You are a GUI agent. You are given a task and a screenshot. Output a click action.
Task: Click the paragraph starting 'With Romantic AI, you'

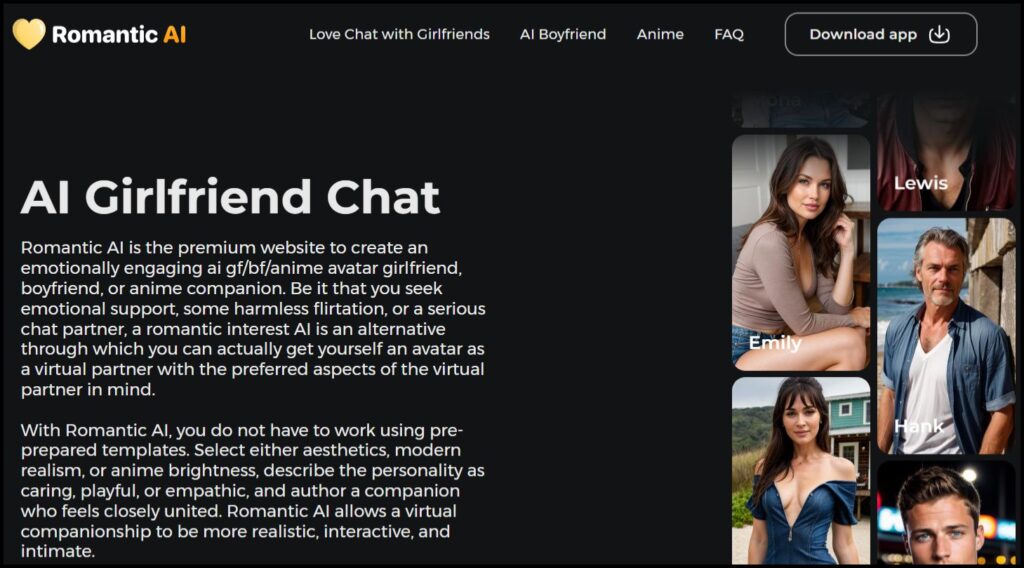pos(253,490)
